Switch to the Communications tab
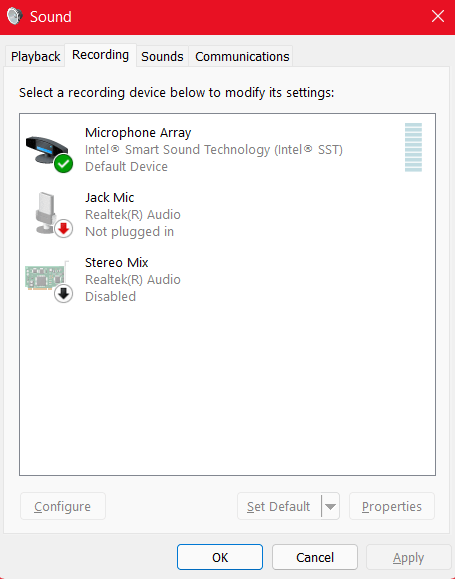Image resolution: width=455 pixels, height=579 pixels. [242, 56]
